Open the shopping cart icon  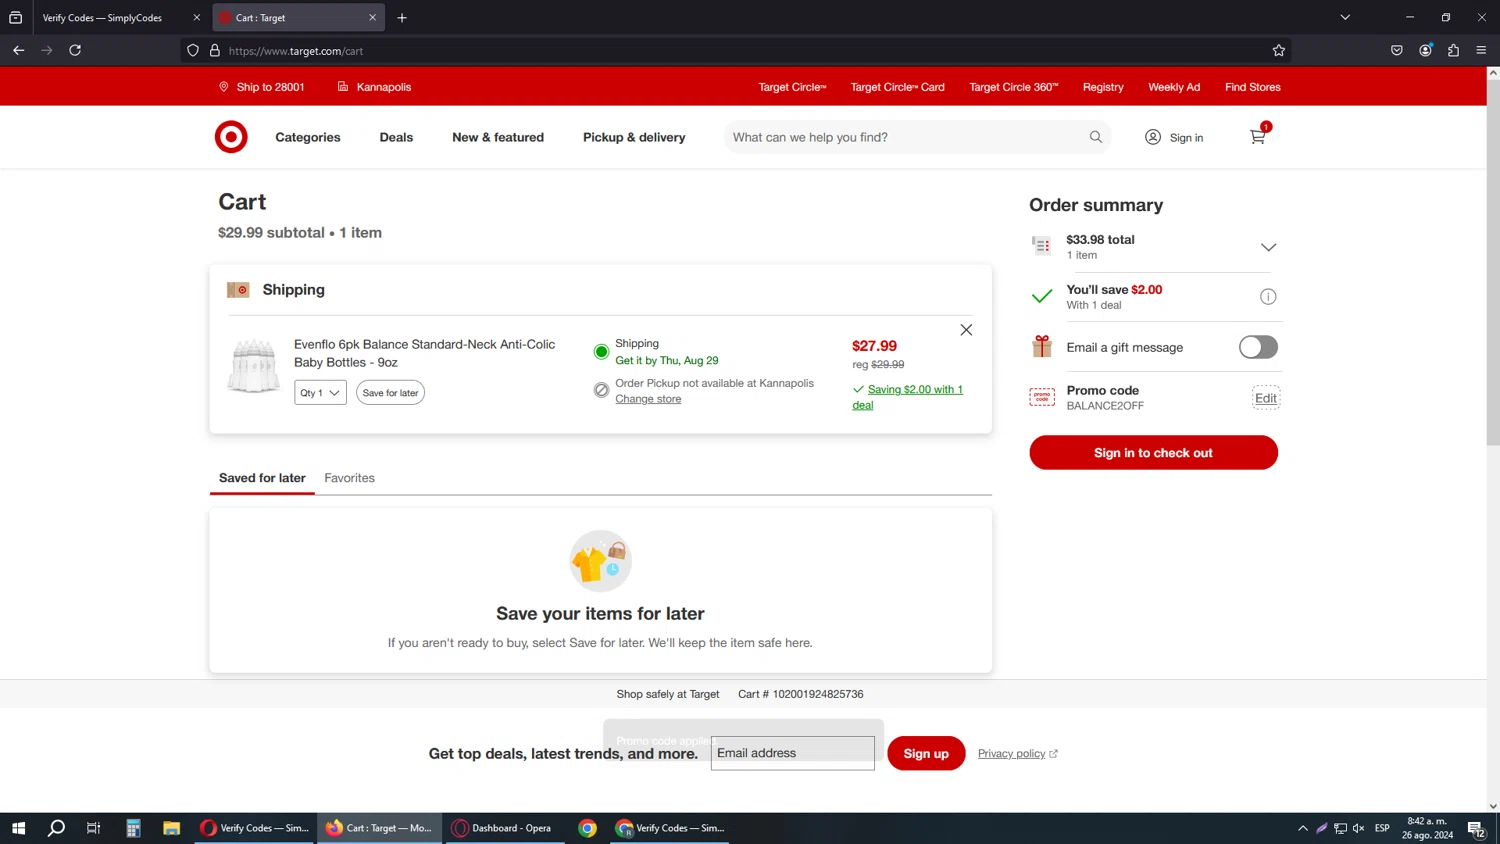click(x=1258, y=137)
